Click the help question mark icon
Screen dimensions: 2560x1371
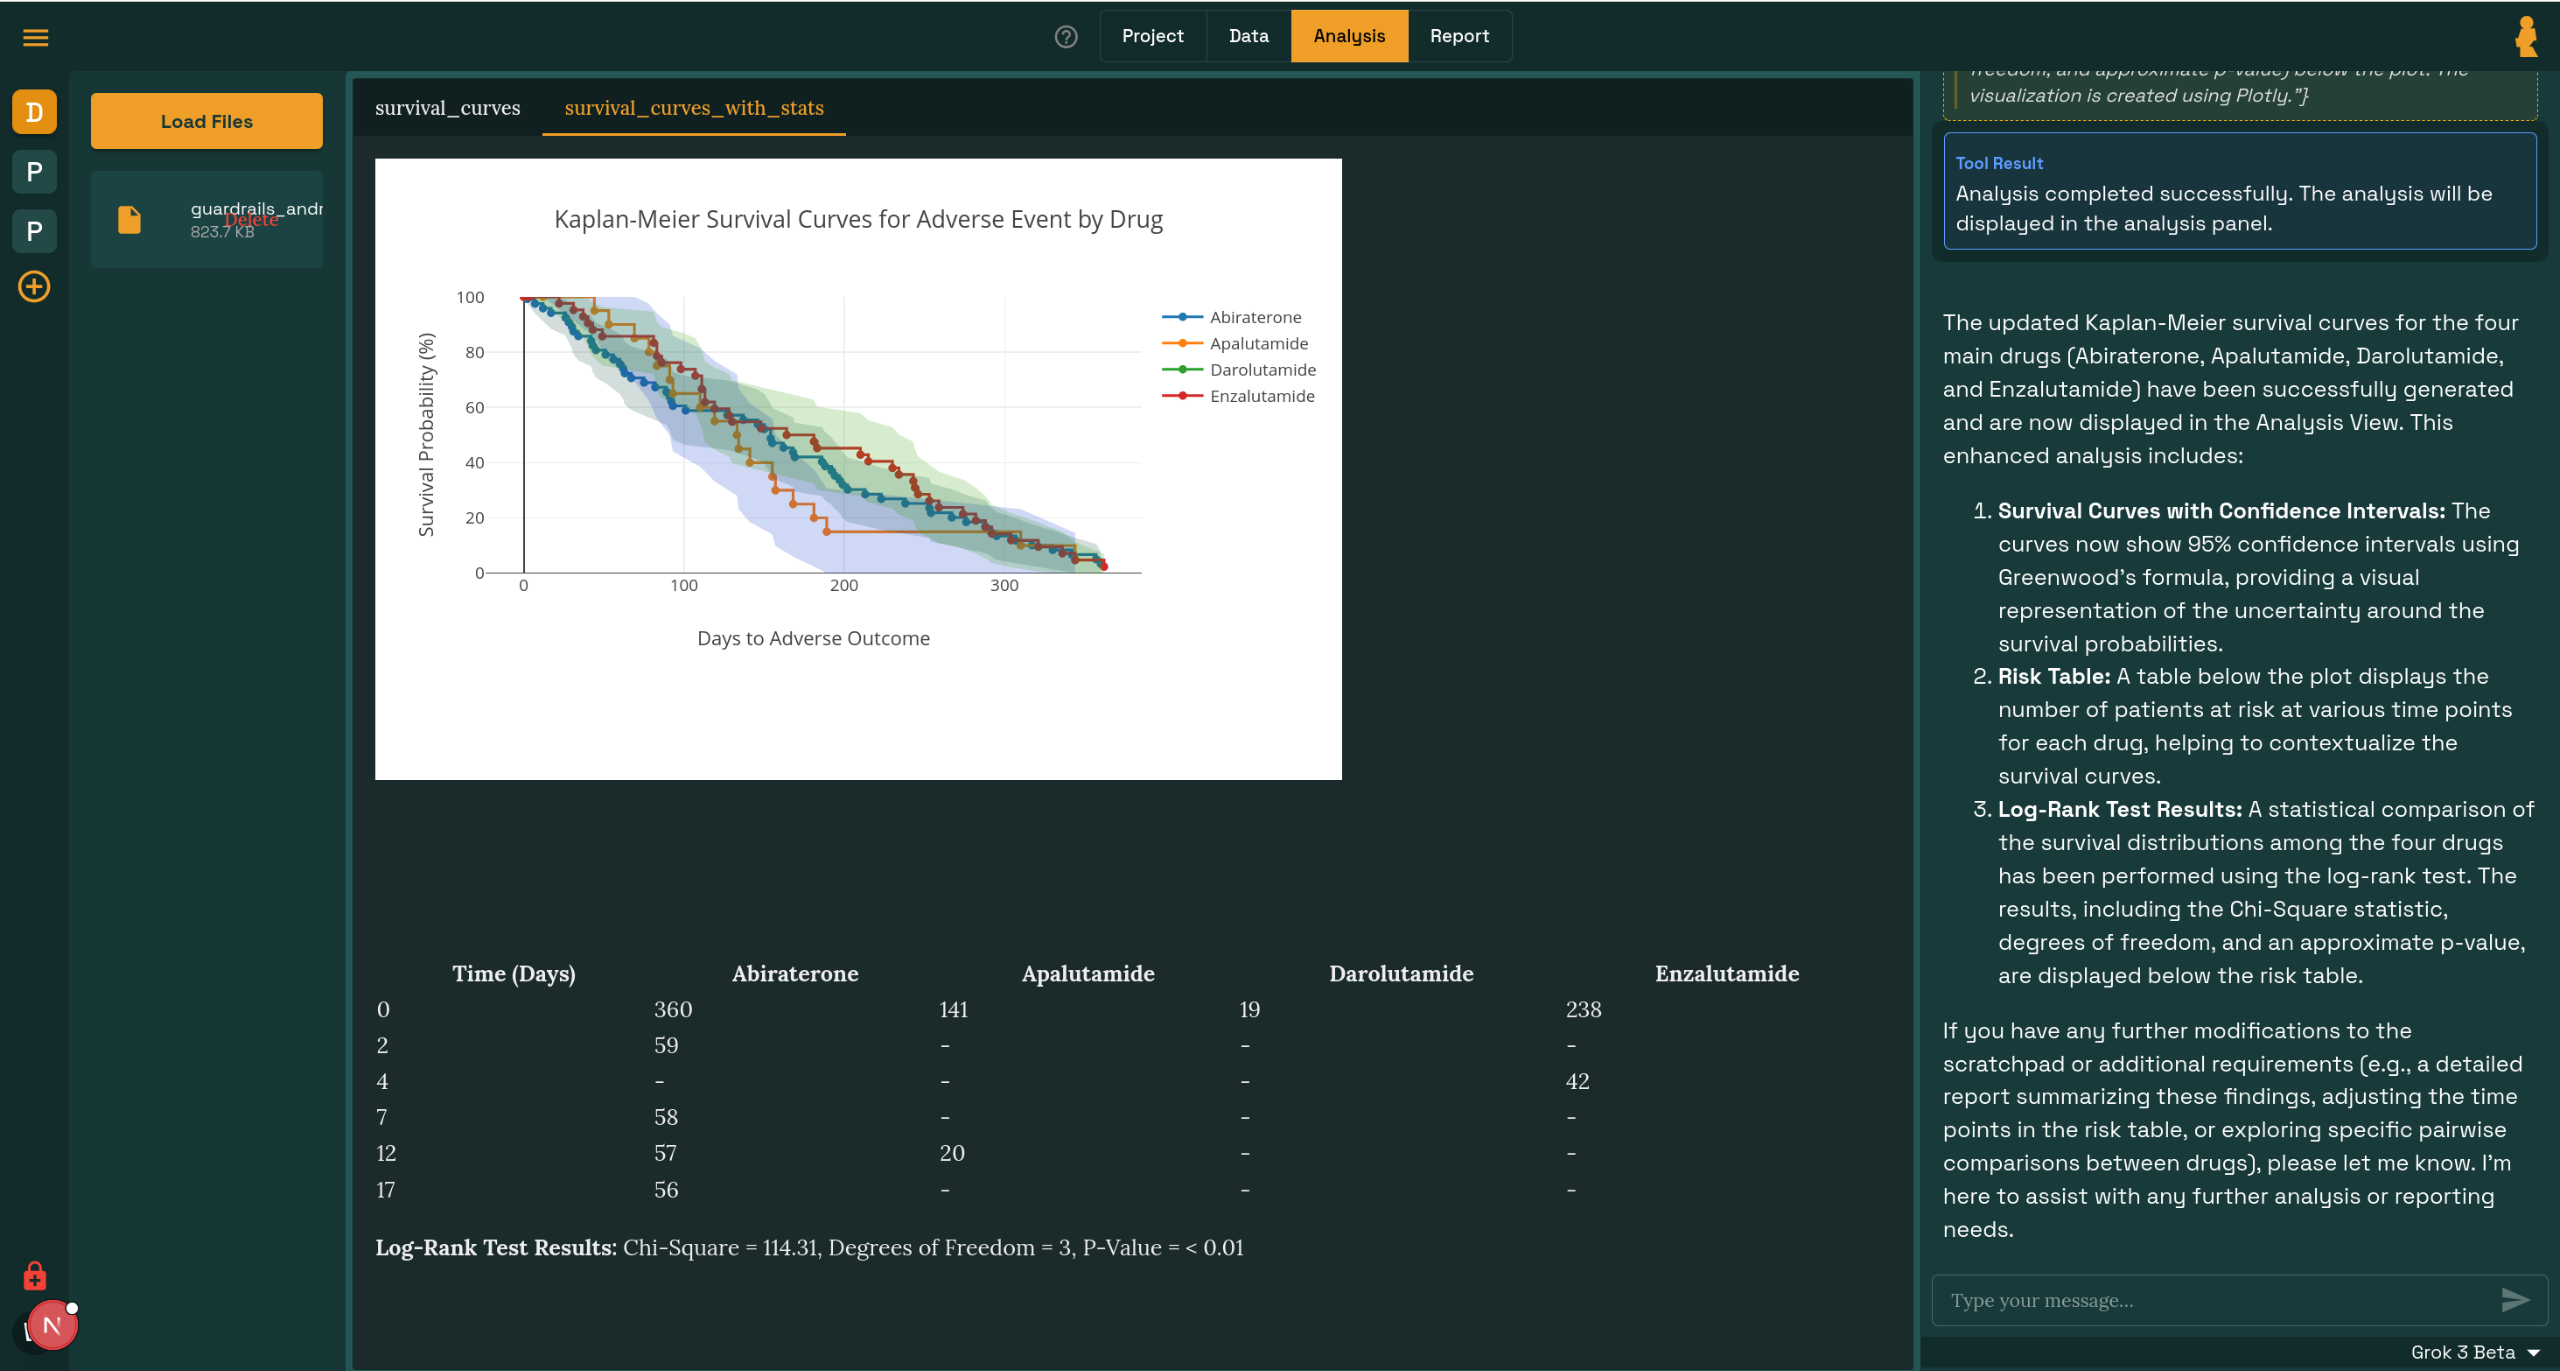coord(1066,37)
